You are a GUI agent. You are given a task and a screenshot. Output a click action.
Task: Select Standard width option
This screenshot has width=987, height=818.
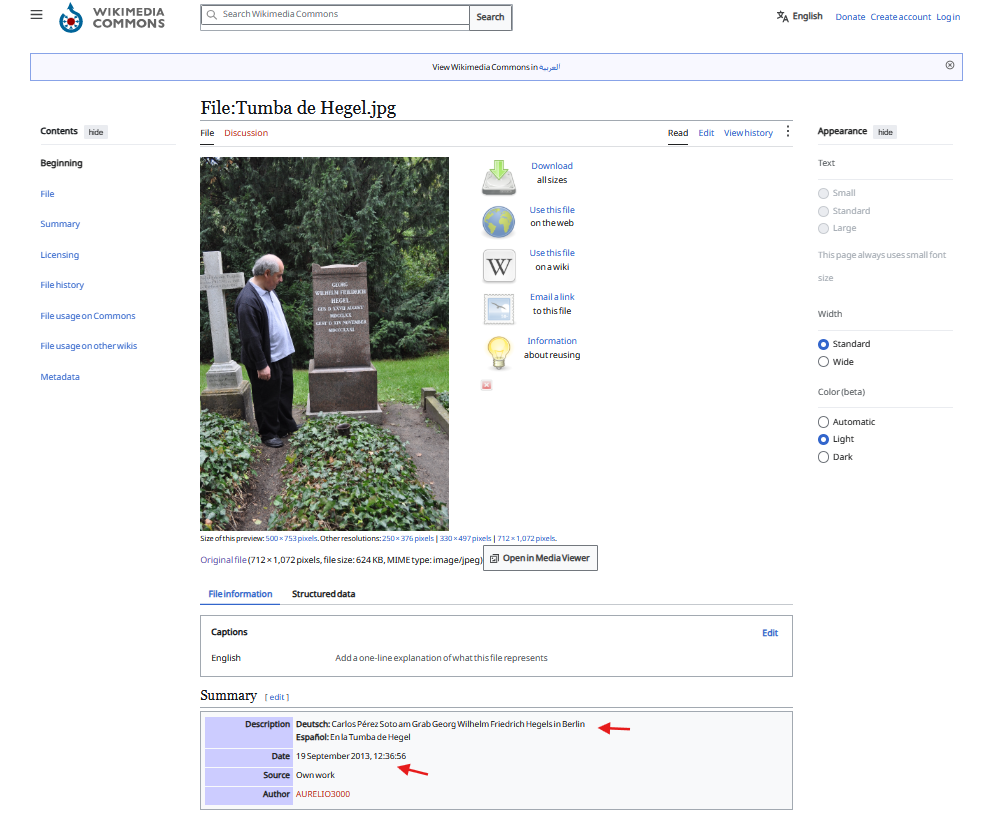pyautogui.click(x=823, y=344)
